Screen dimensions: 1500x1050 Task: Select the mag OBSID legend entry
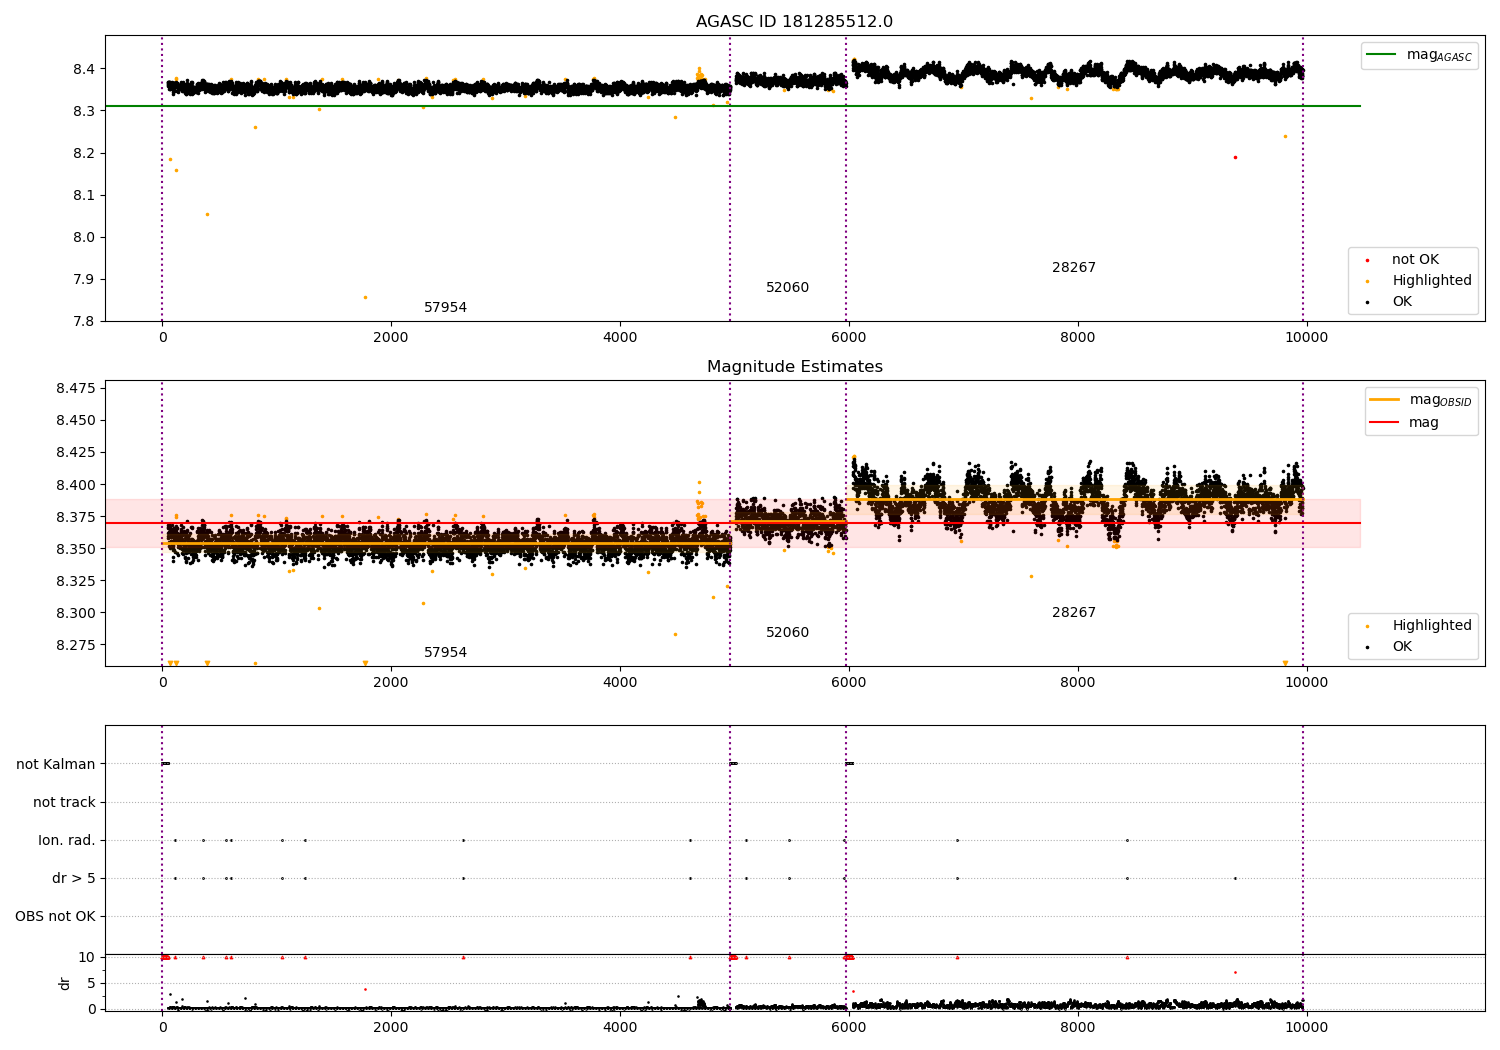tap(1421, 400)
